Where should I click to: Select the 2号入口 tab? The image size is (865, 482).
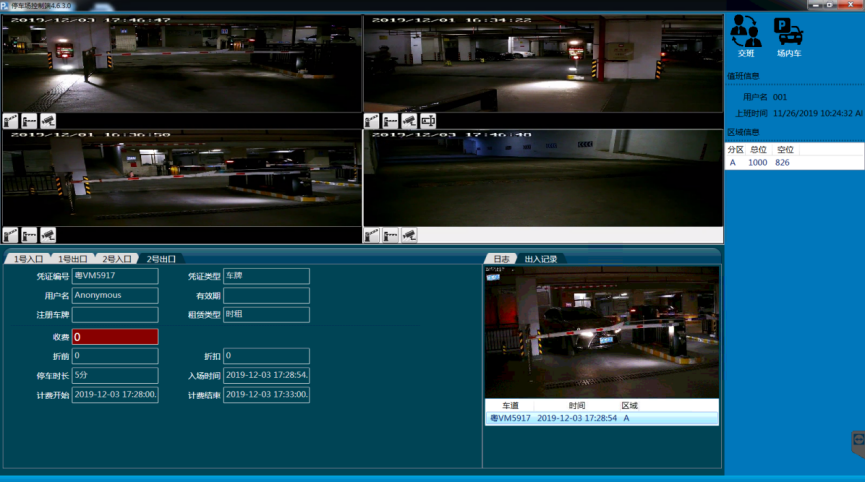coord(116,259)
